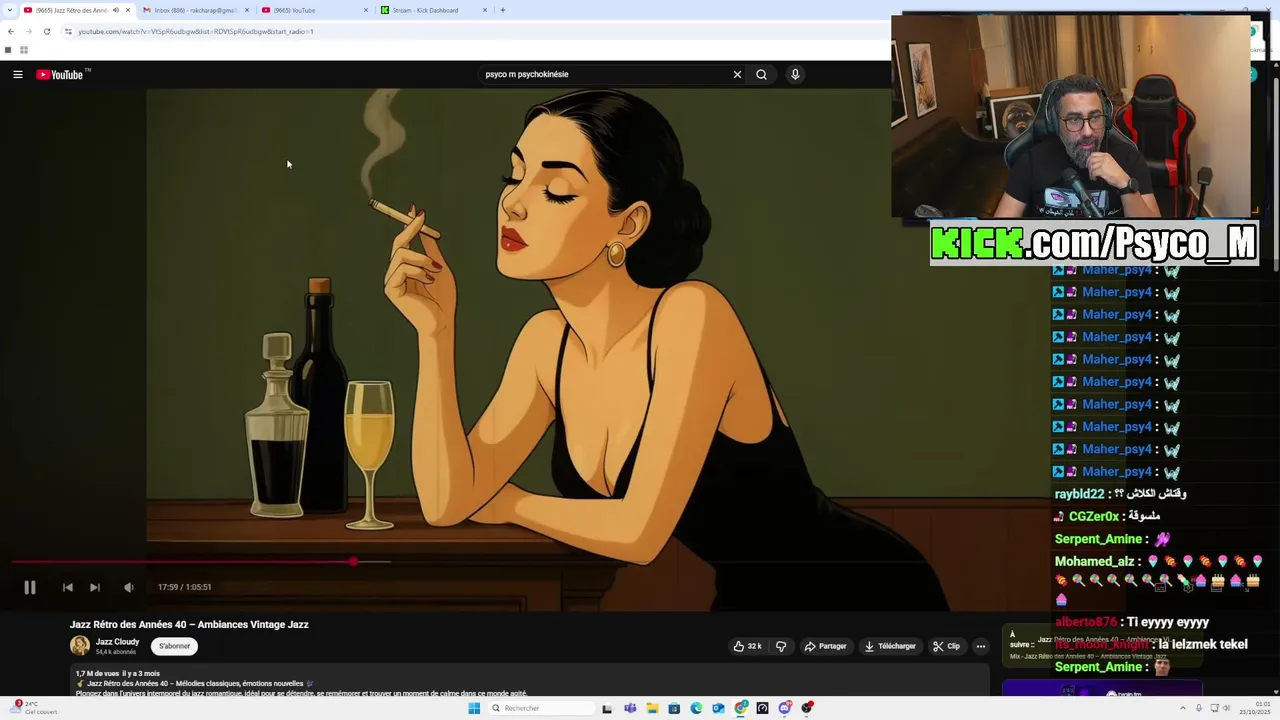Switch to Chrome on the taskbar
1280x720 pixels.
point(741,708)
